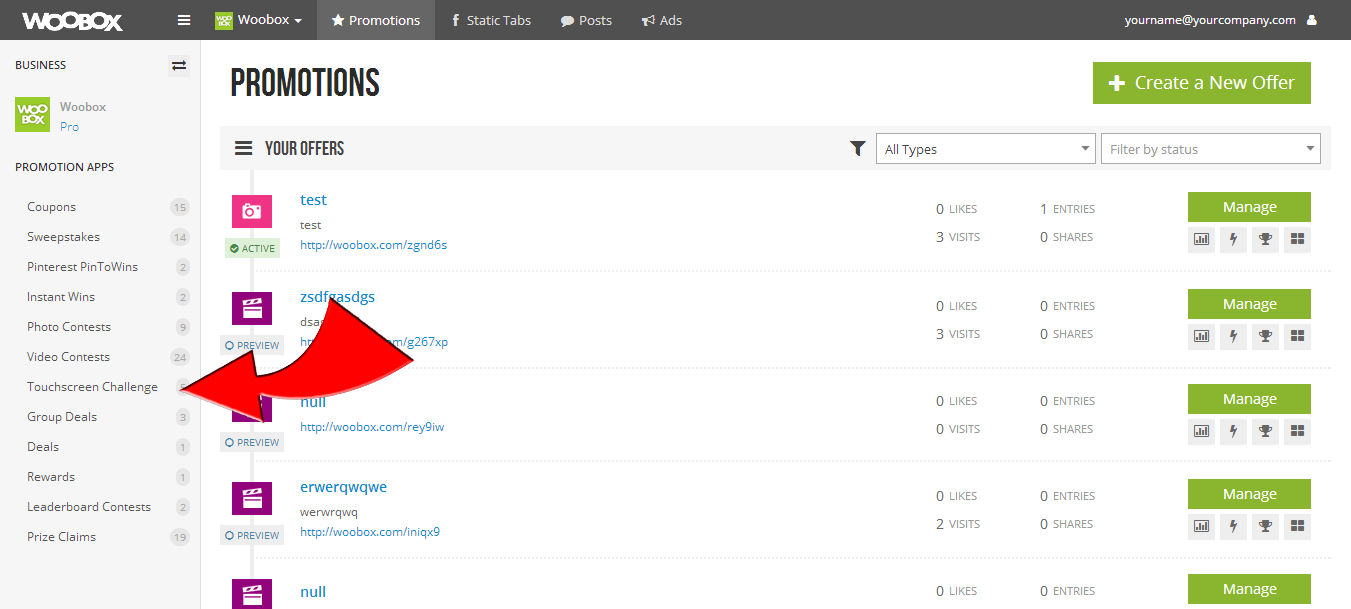Viewport: 1351px width, 609px height.
Task: Click the trophy icon for test offer
Action: pos(1265,240)
